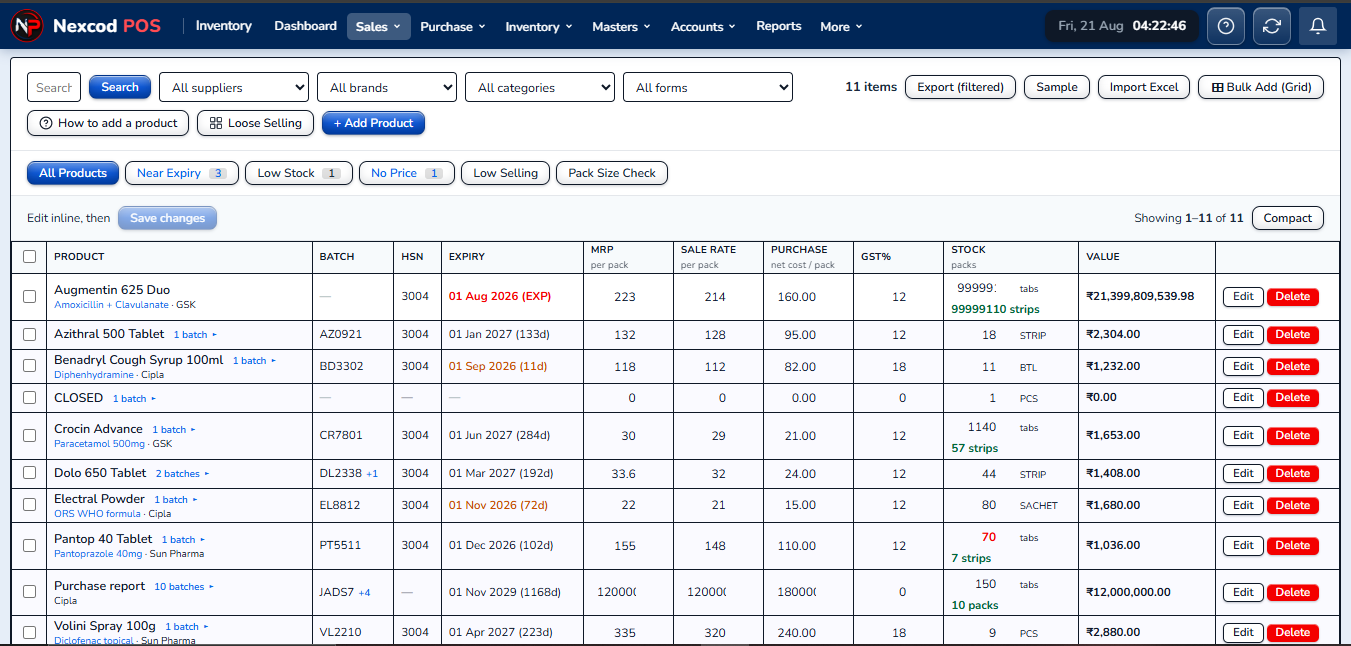Viewport: 1351px width, 646px height.
Task: Select the All Products filter tab
Action: 73,173
